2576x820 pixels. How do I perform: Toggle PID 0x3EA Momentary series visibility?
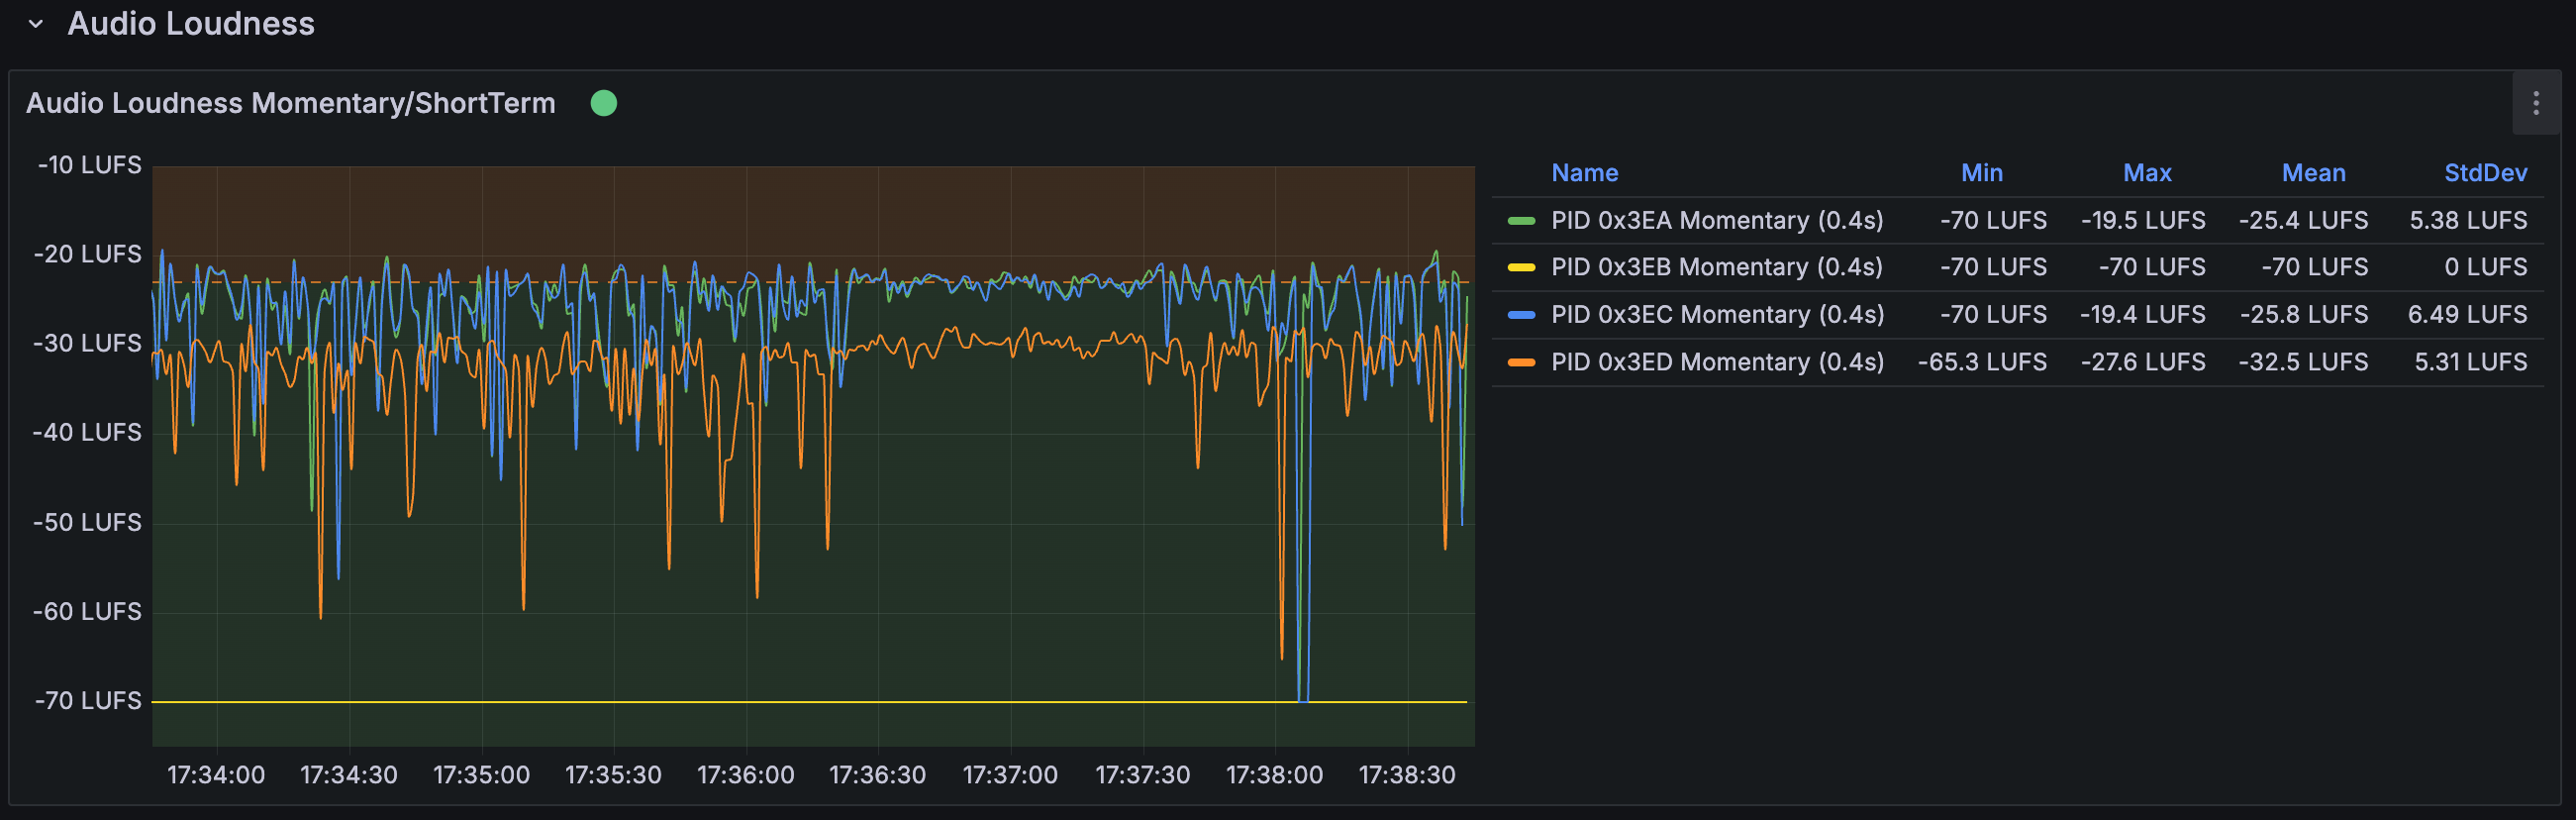coord(1716,220)
